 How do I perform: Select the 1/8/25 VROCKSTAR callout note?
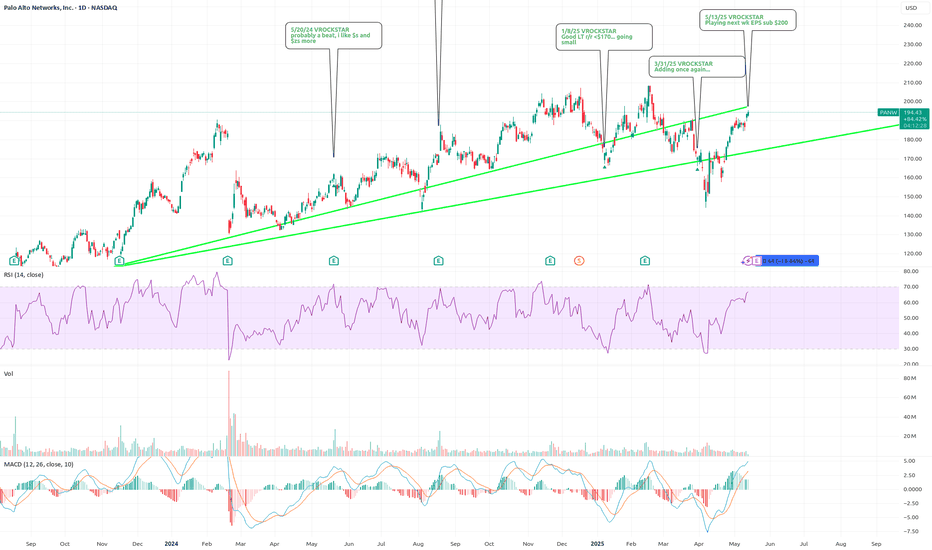[x=604, y=37]
